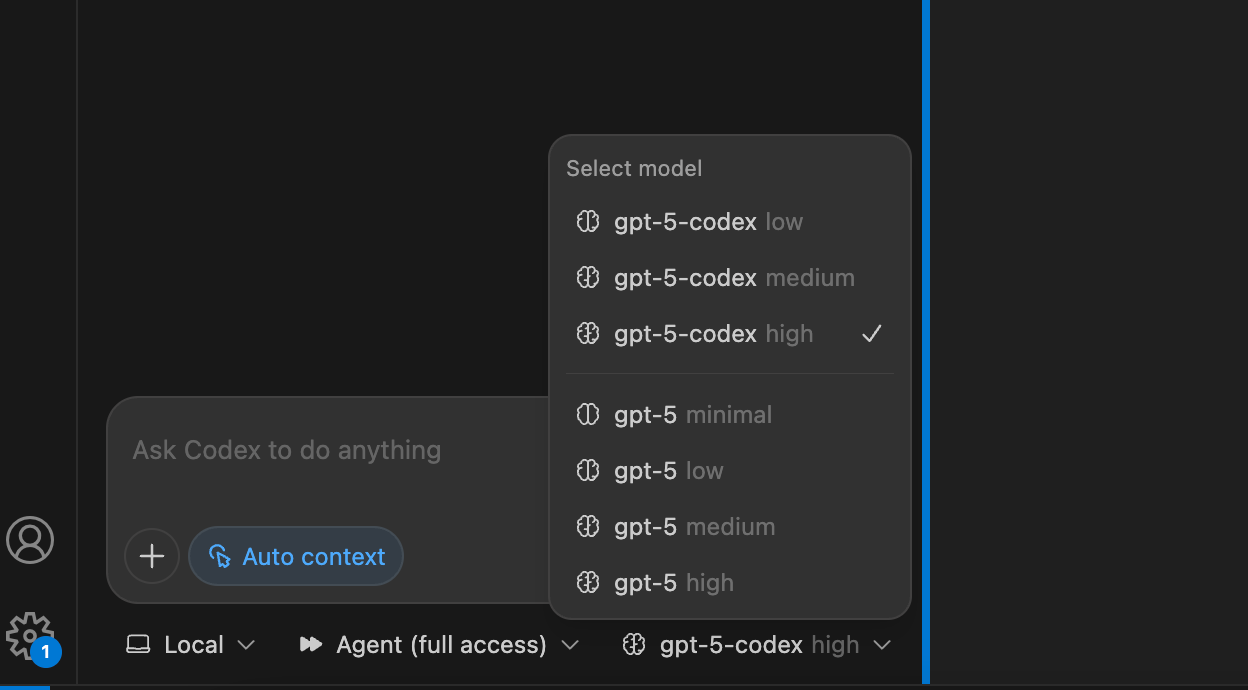Click the plus attach button
This screenshot has height=690, width=1248.
click(x=152, y=556)
